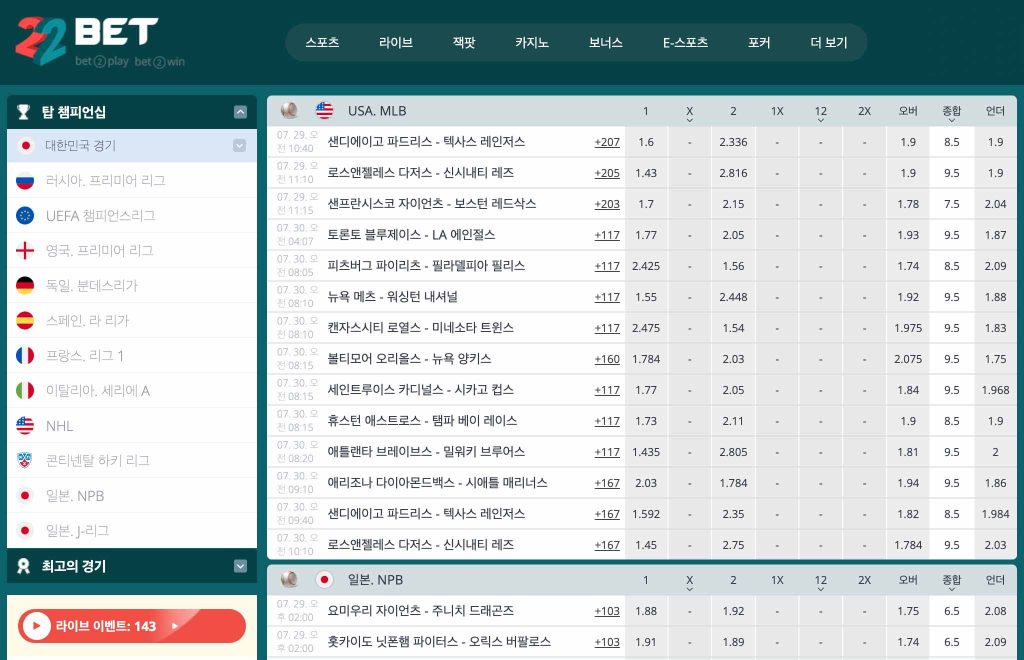Click the Italy flag icon beside 이탈리아. 세리에 A
This screenshot has width=1024, height=660.
(x=25, y=391)
